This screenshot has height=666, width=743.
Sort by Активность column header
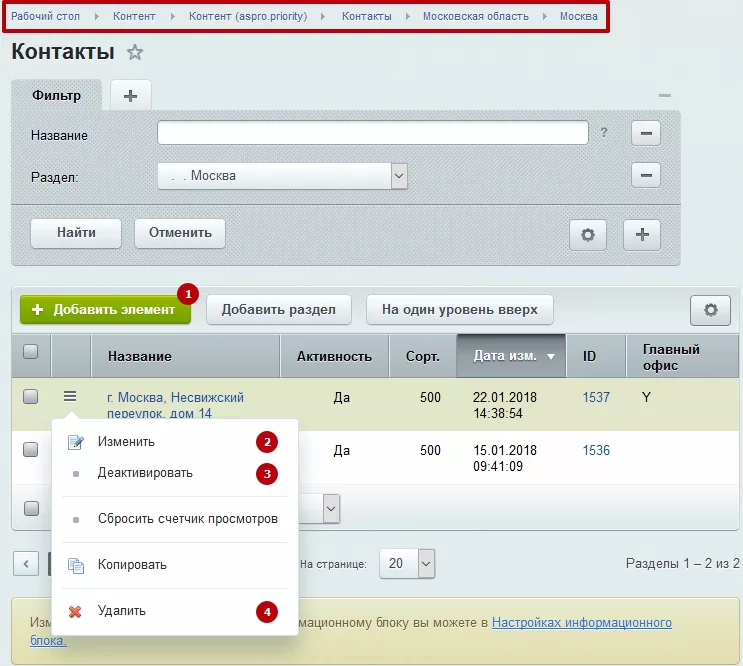pos(335,356)
